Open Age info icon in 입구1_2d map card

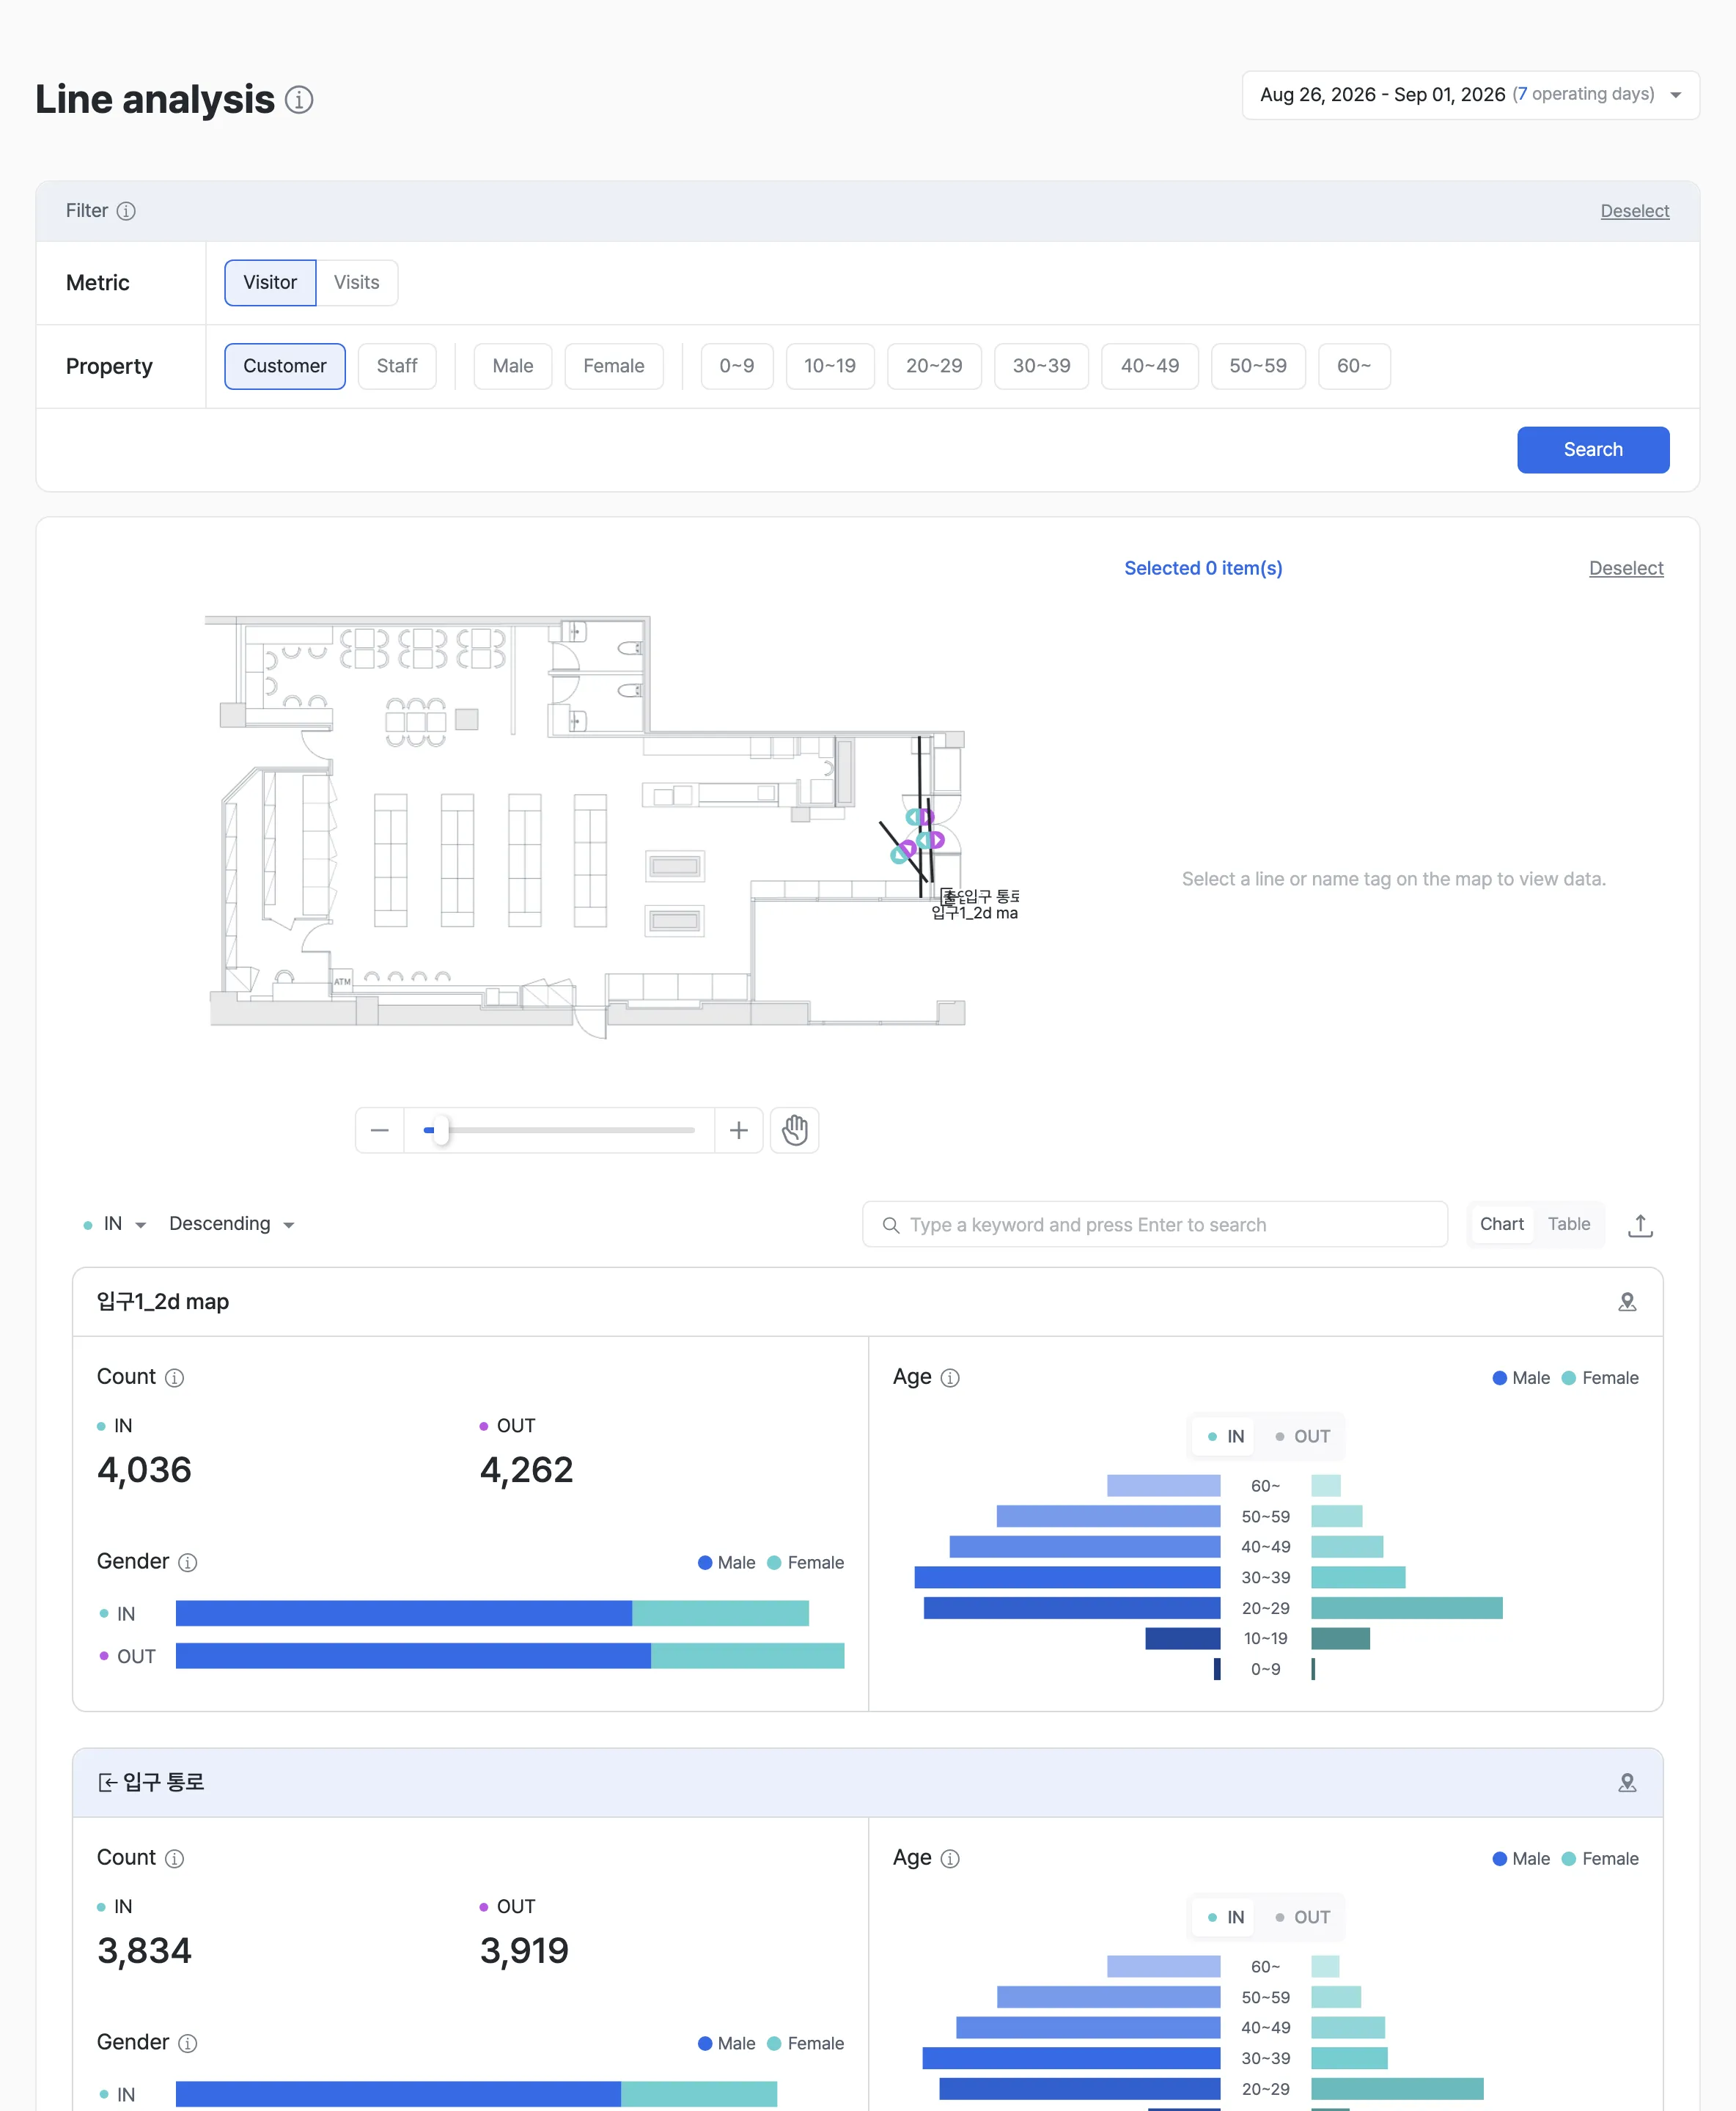point(950,1378)
